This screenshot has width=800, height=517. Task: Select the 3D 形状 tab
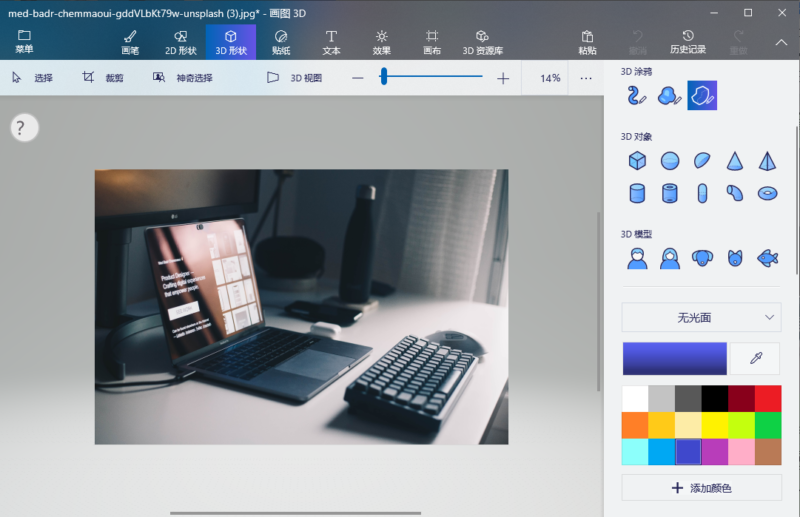[x=231, y=42]
